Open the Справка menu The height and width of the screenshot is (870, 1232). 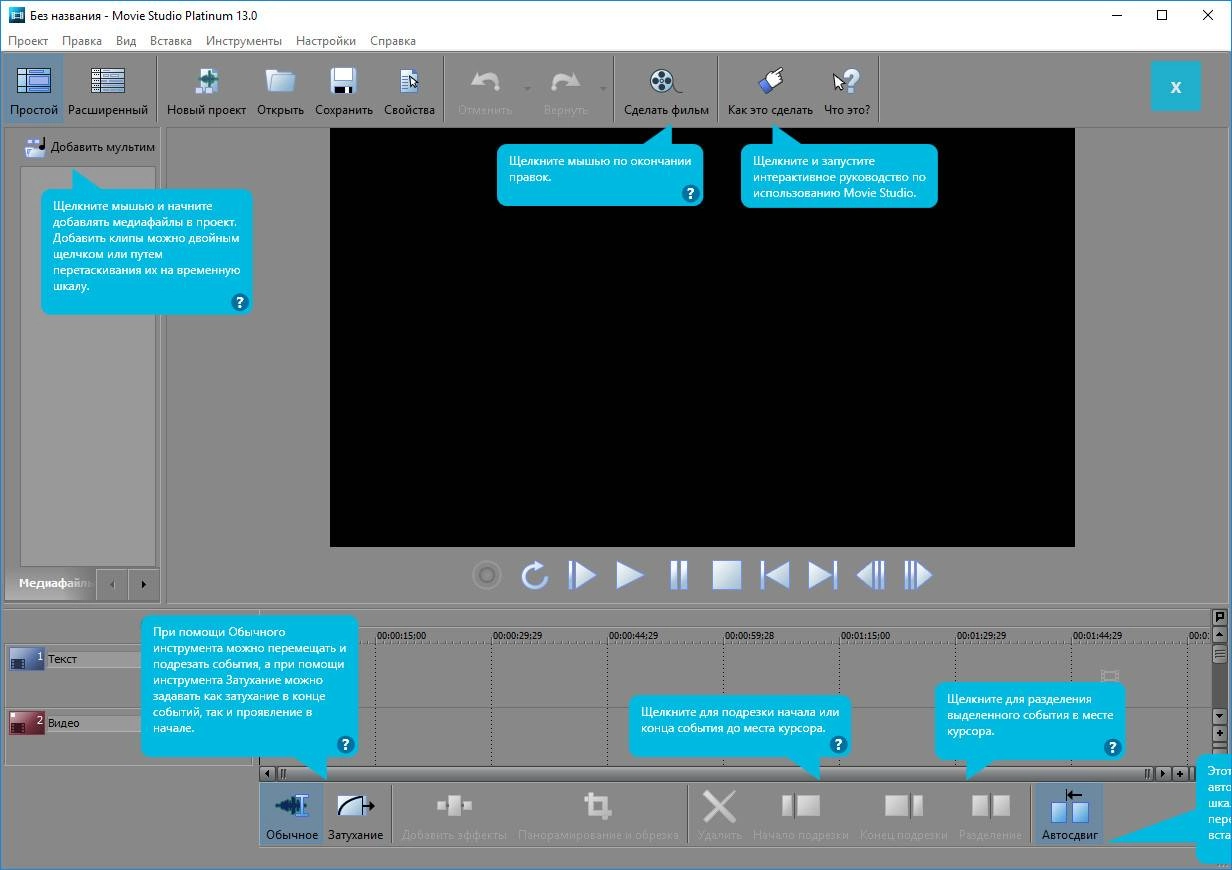(x=393, y=41)
